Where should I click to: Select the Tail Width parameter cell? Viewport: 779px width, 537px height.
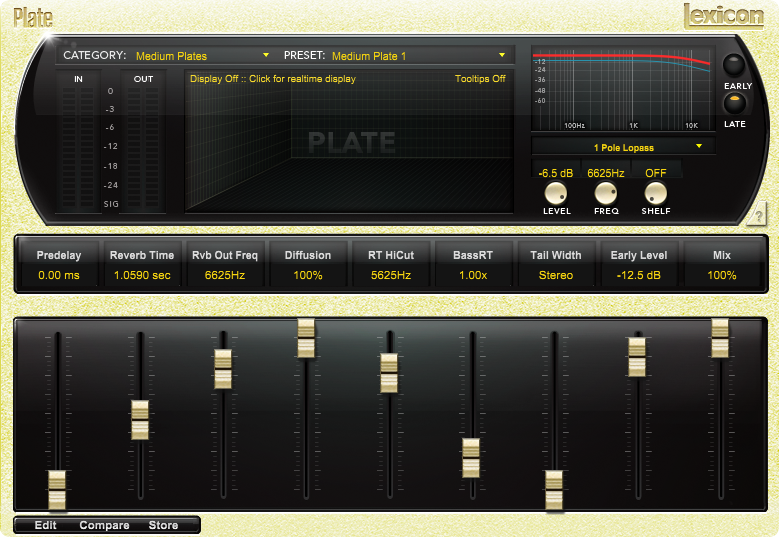(556, 265)
